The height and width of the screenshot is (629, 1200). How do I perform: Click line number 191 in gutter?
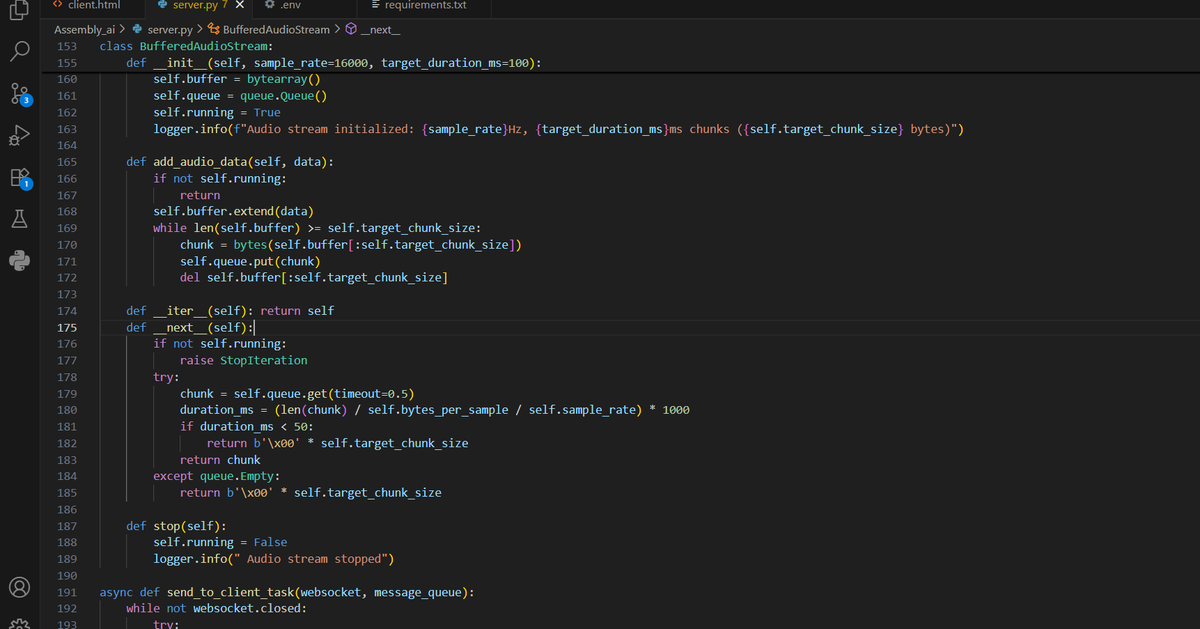(67, 592)
